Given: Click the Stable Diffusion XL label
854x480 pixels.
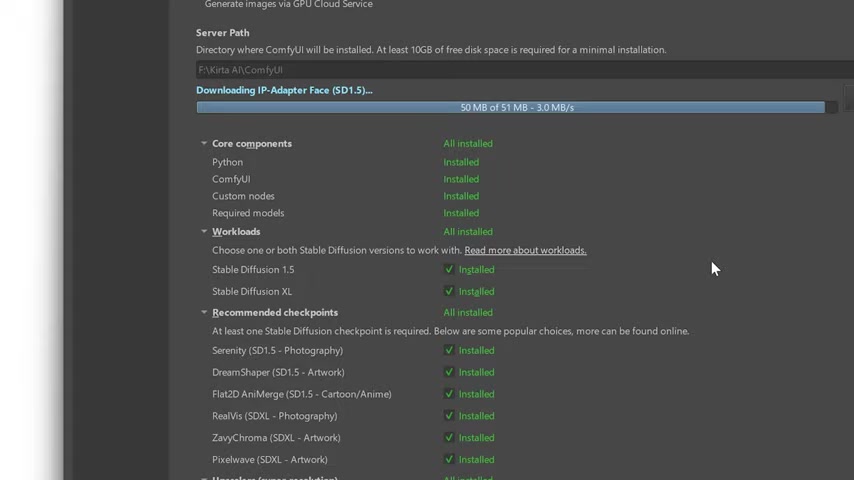Looking at the screenshot, I should 252,291.
